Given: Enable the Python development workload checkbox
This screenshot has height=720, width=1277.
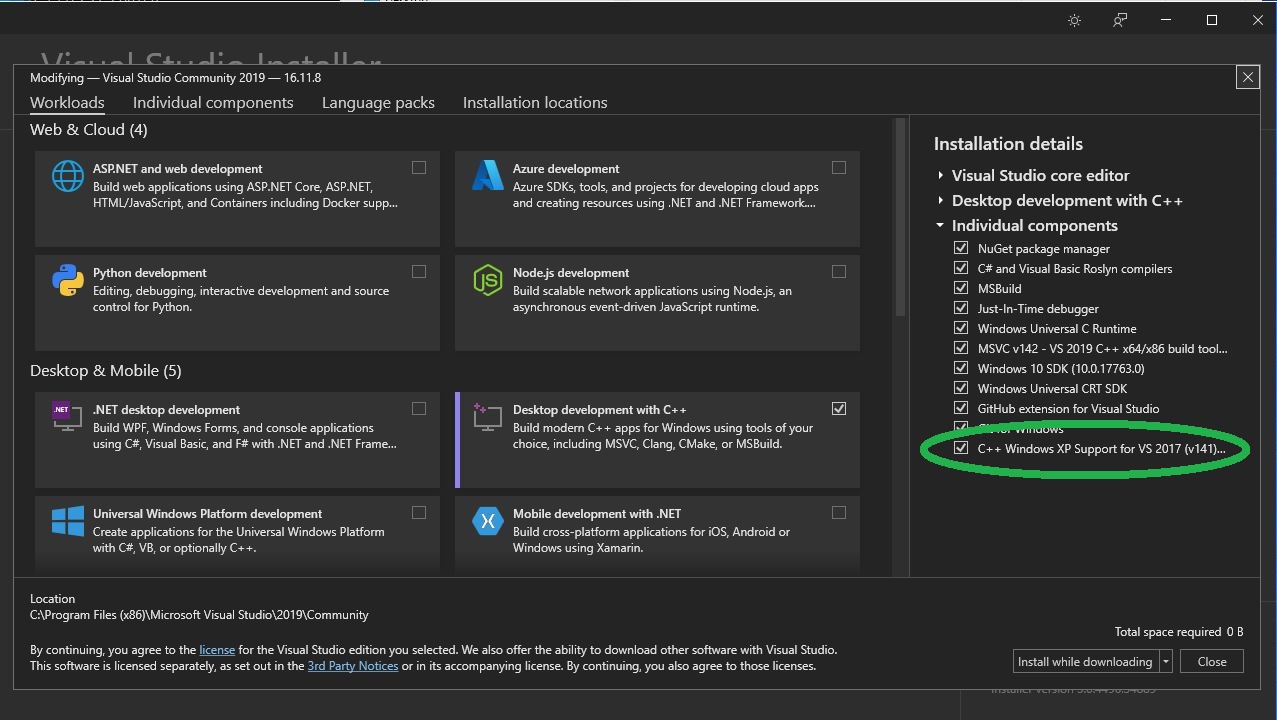Looking at the screenshot, I should click(418, 271).
